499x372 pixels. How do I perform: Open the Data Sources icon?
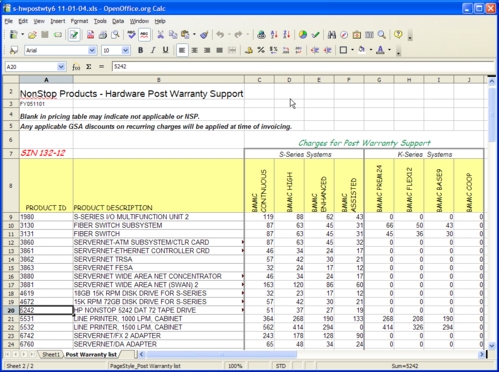(369, 35)
